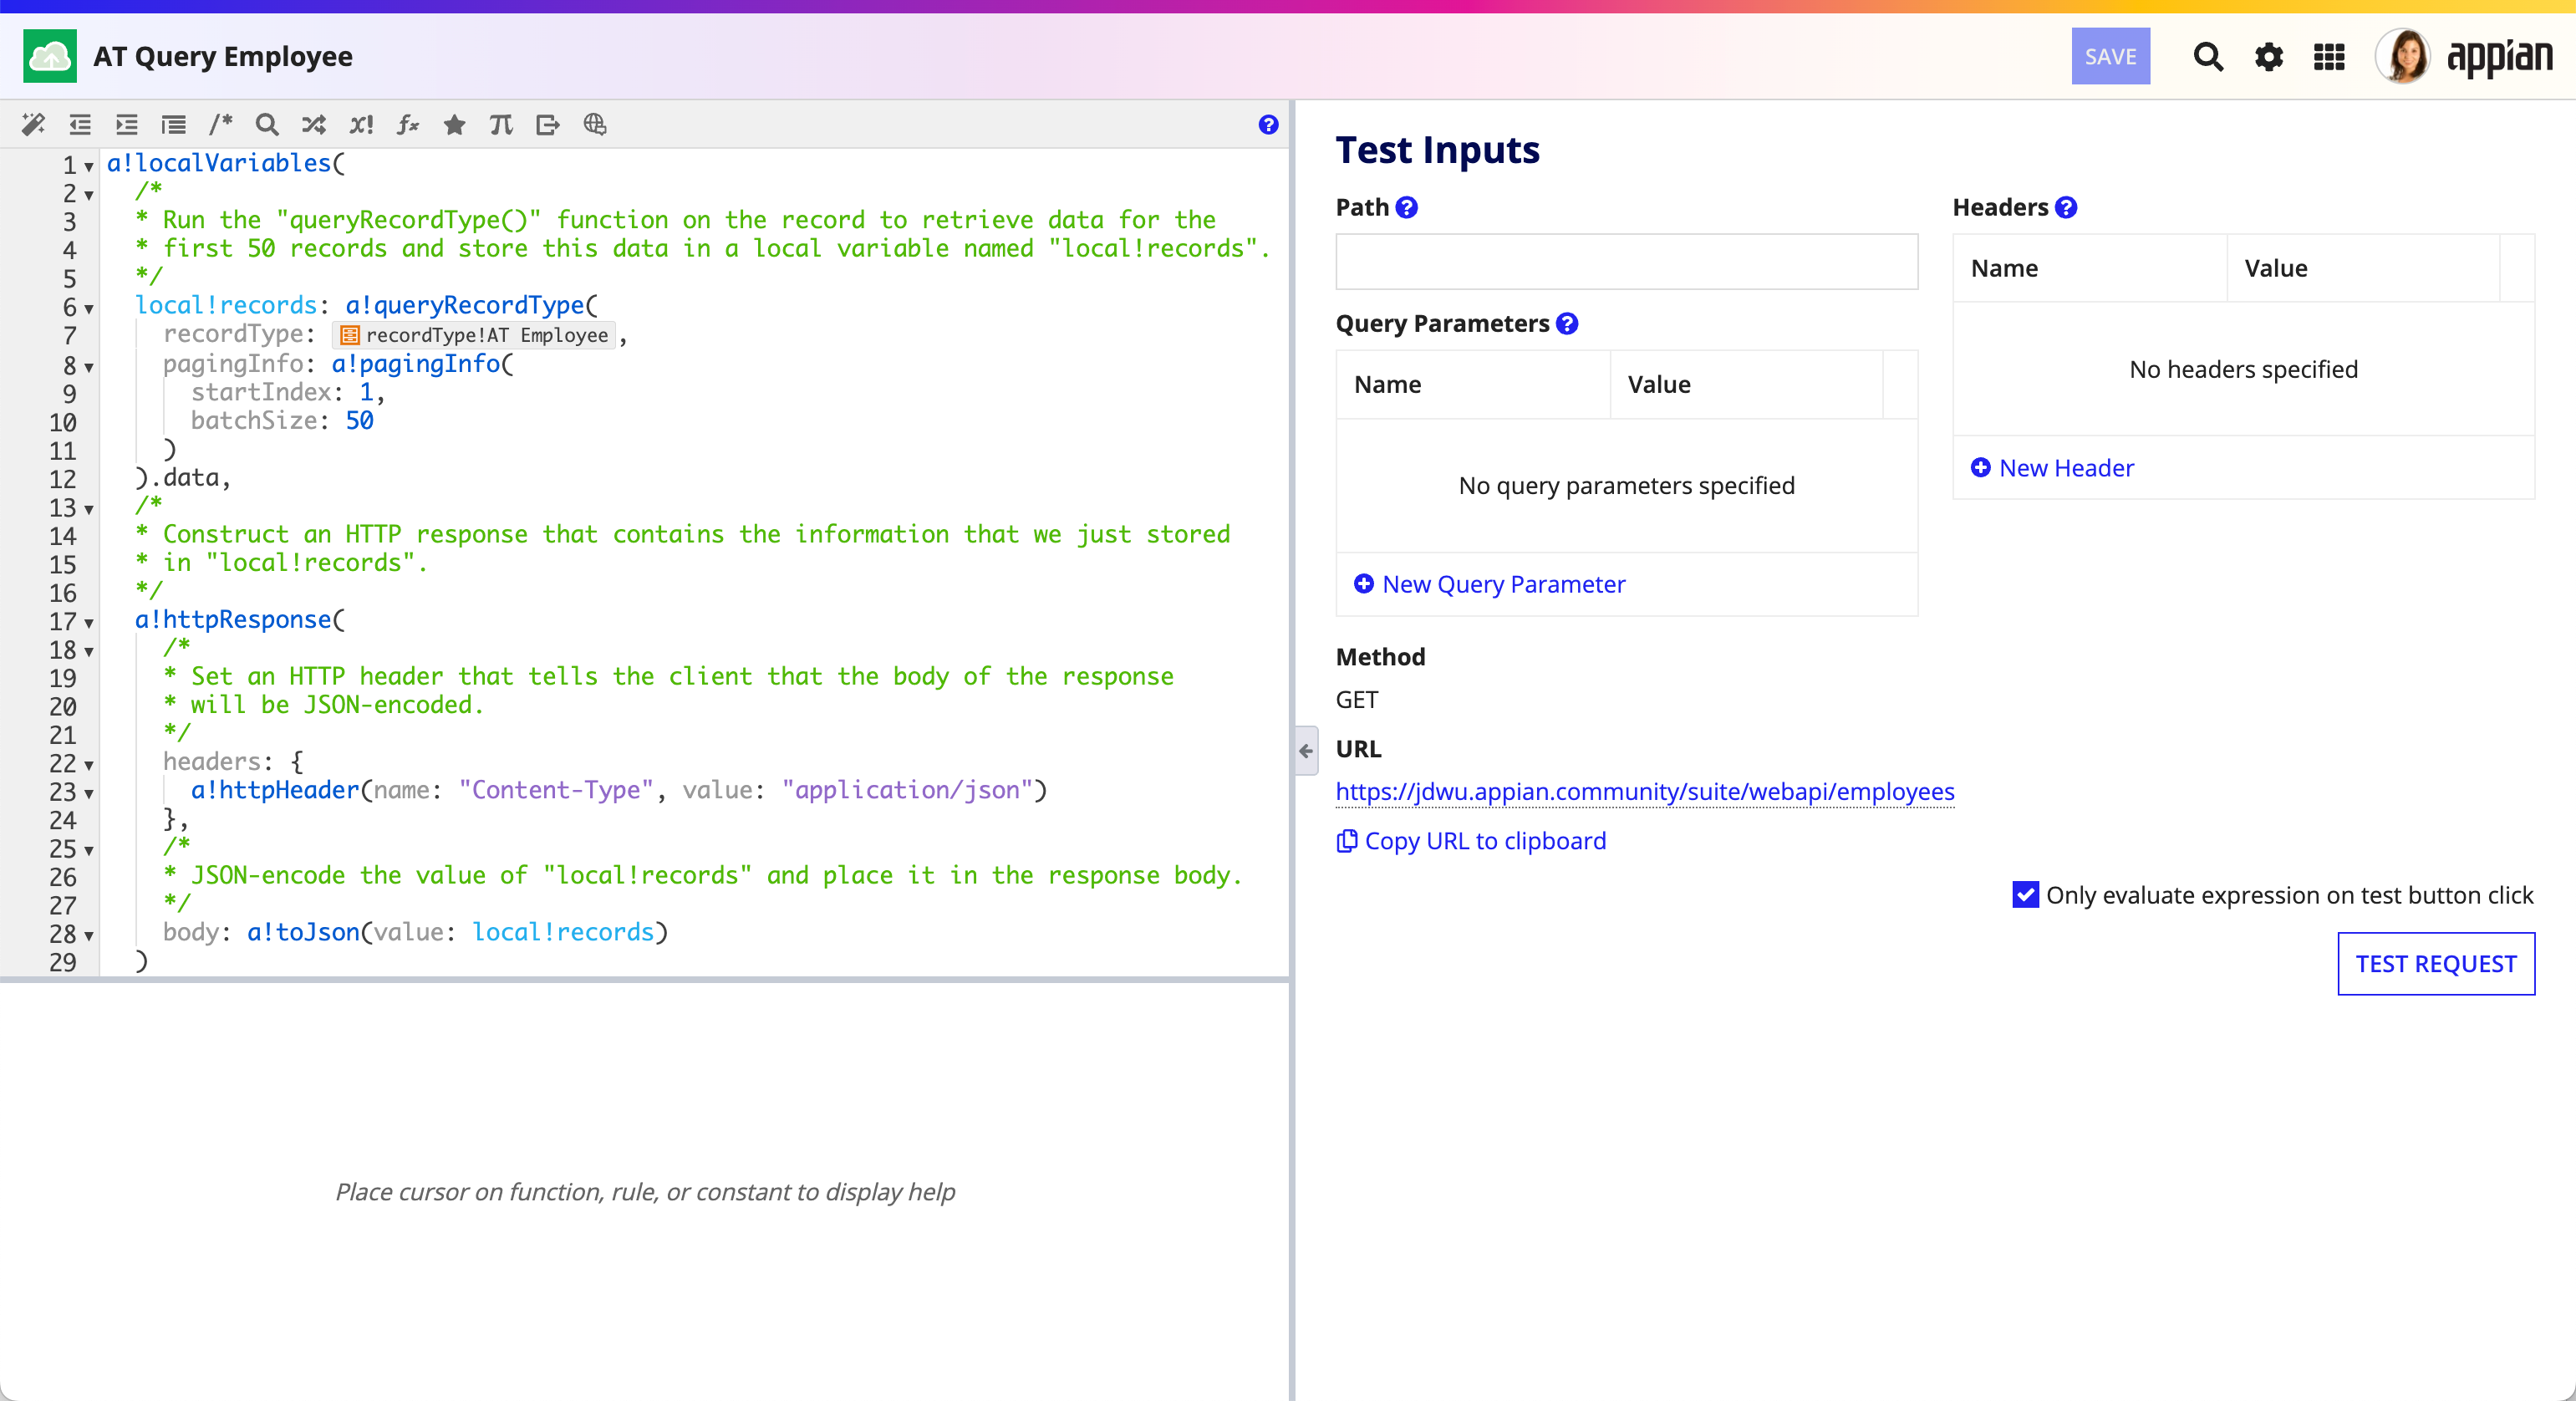Click the star toolbar icon
2576x1401 pixels.
(455, 124)
